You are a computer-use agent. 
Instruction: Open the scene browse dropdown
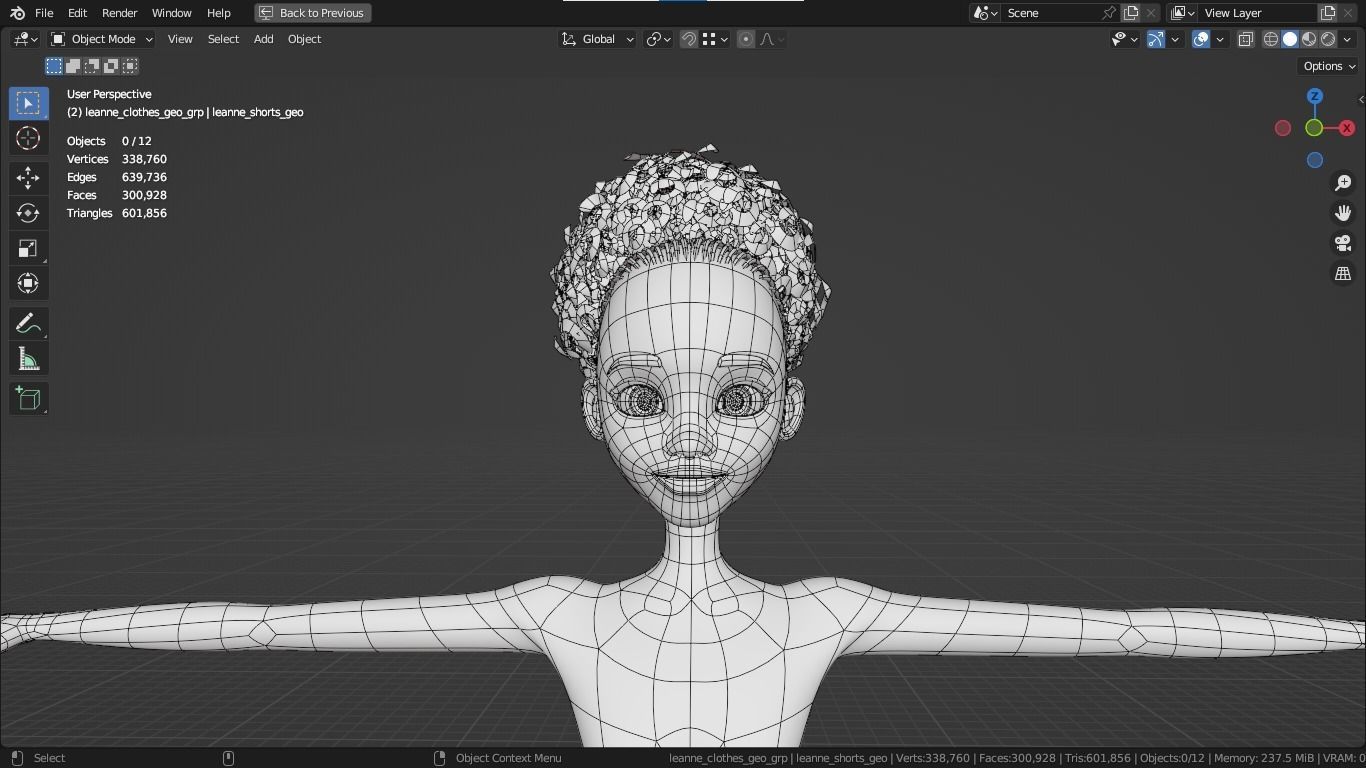pos(986,13)
